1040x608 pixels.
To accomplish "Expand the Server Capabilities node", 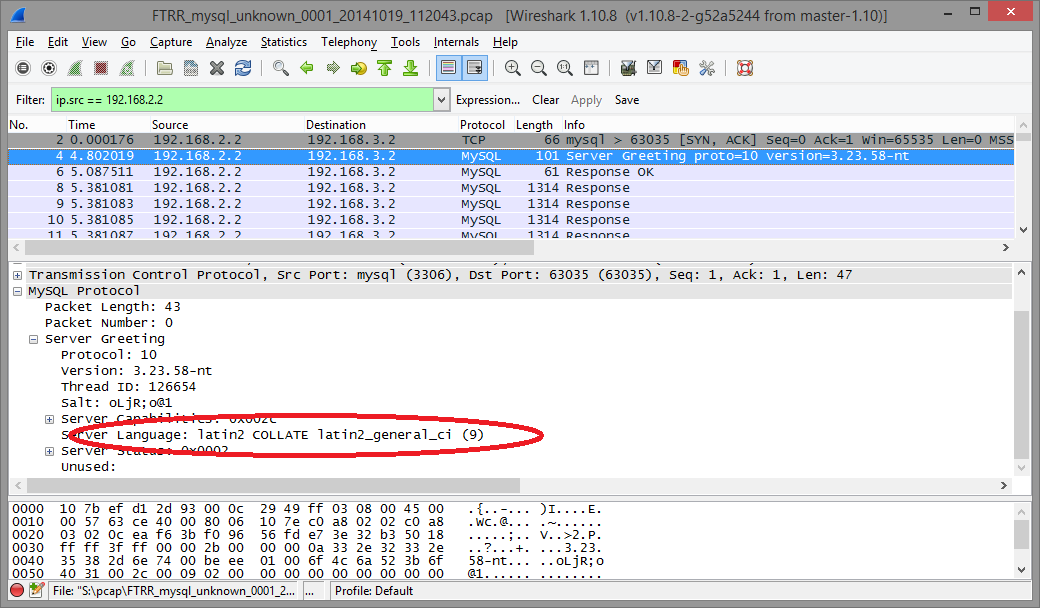I will [x=50, y=419].
